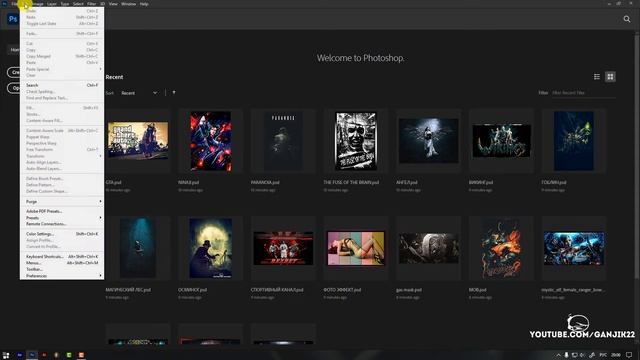Click the РУС language indicator in the tray
Image resolution: width=640 pixels, height=360 pixels.
click(x=603, y=355)
